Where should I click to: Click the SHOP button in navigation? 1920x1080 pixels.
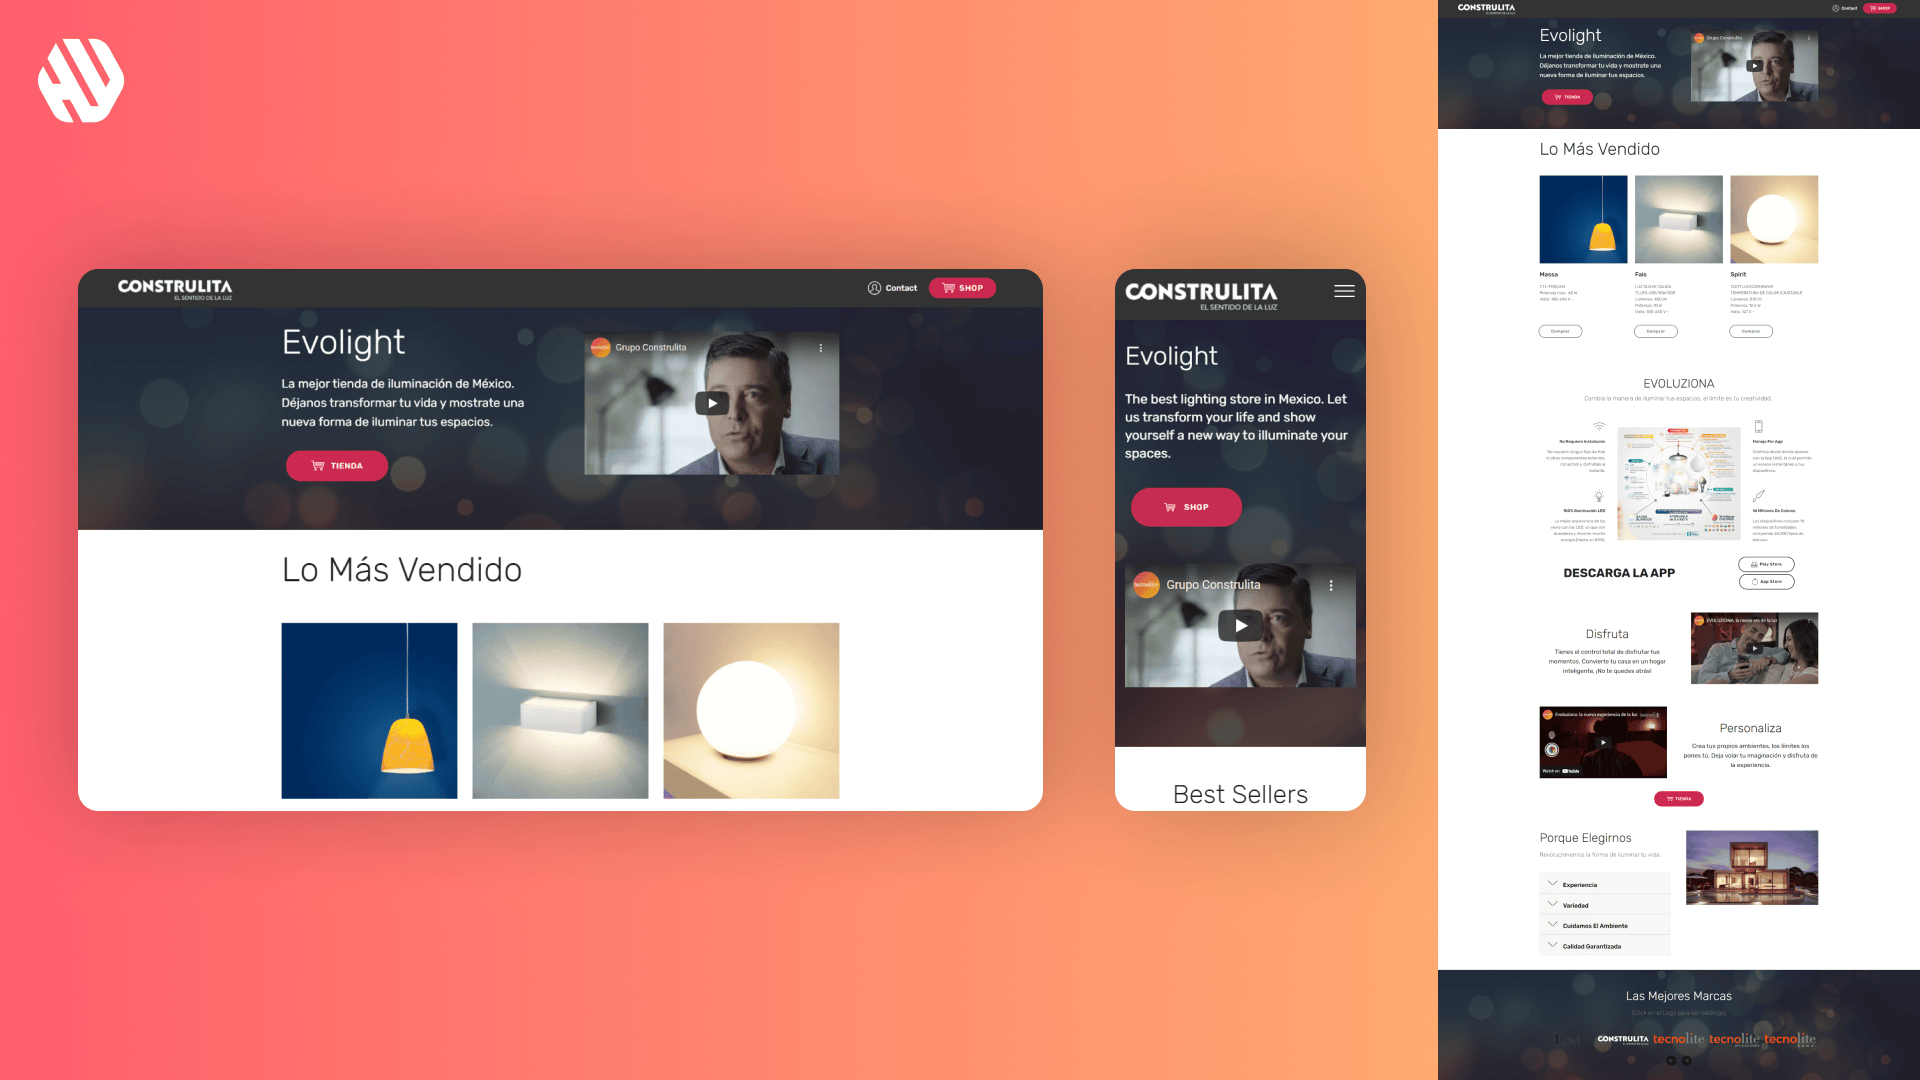coord(963,287)
